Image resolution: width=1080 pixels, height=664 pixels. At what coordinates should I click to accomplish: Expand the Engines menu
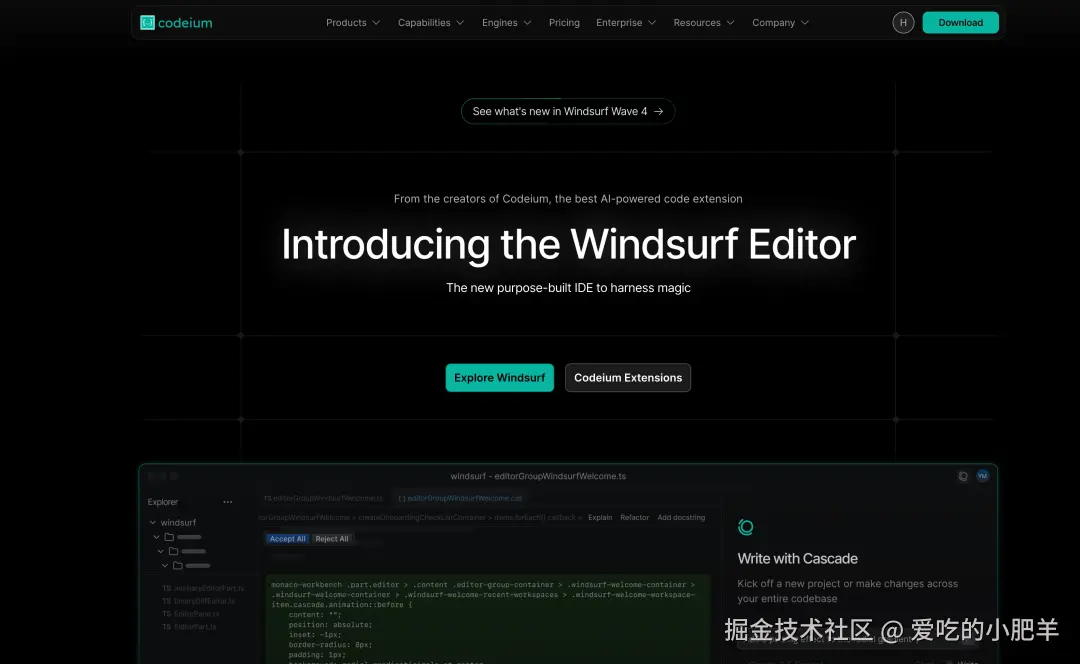pyautogui.click(x=506, y=23)
